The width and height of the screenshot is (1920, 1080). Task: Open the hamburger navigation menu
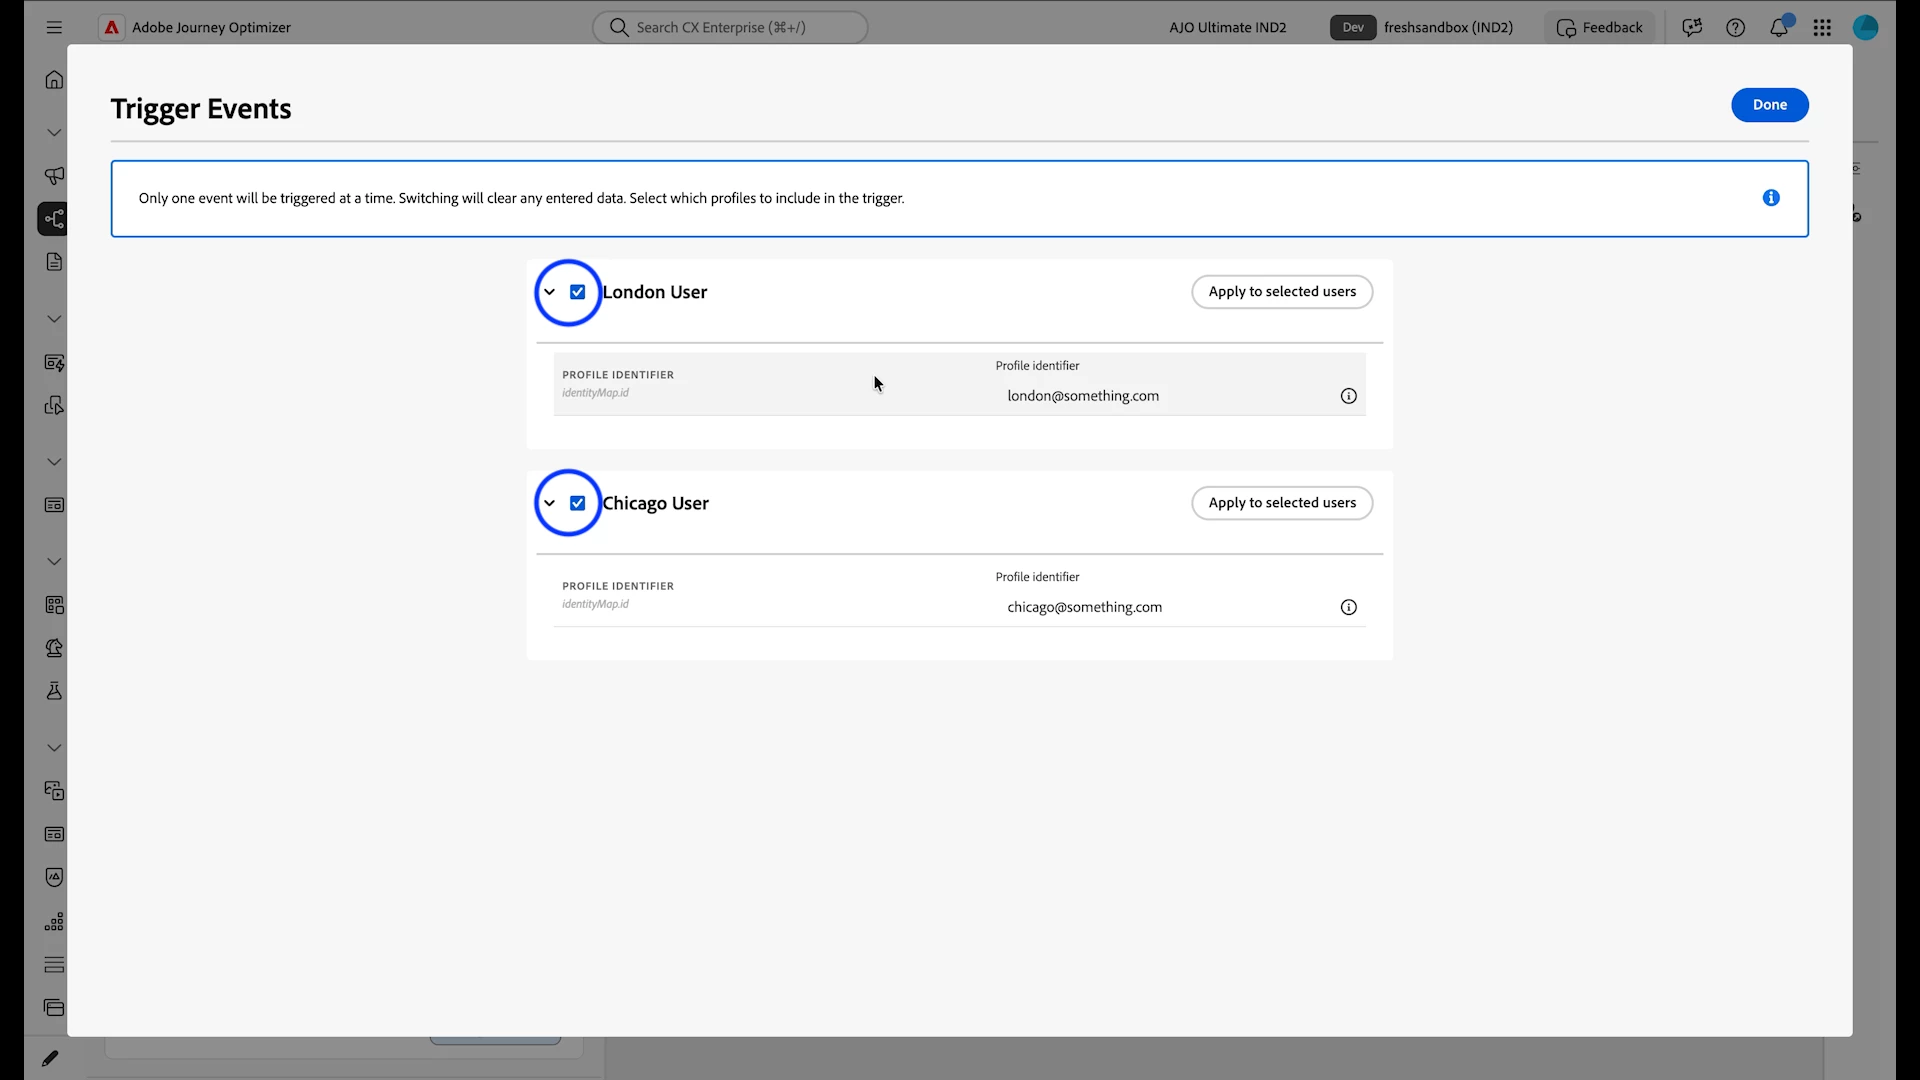click(54, 28)
